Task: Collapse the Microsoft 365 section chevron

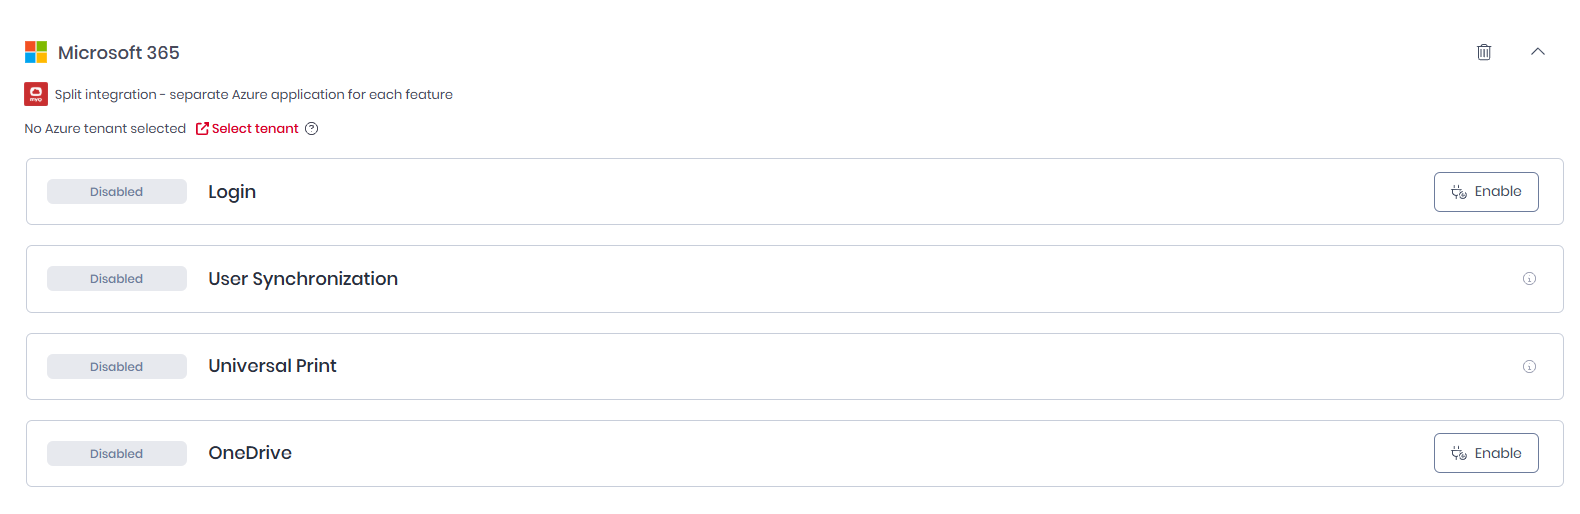Action: (x=1538, y=52)
